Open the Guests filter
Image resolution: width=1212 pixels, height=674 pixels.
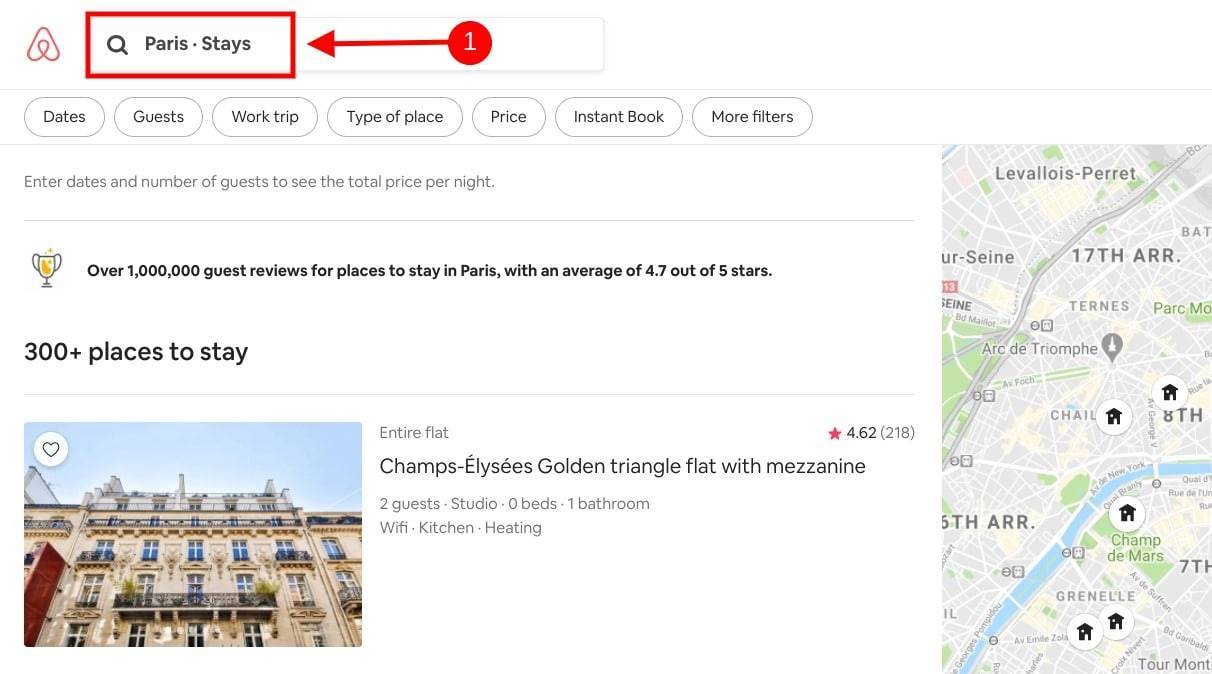[x=158, y=116]
